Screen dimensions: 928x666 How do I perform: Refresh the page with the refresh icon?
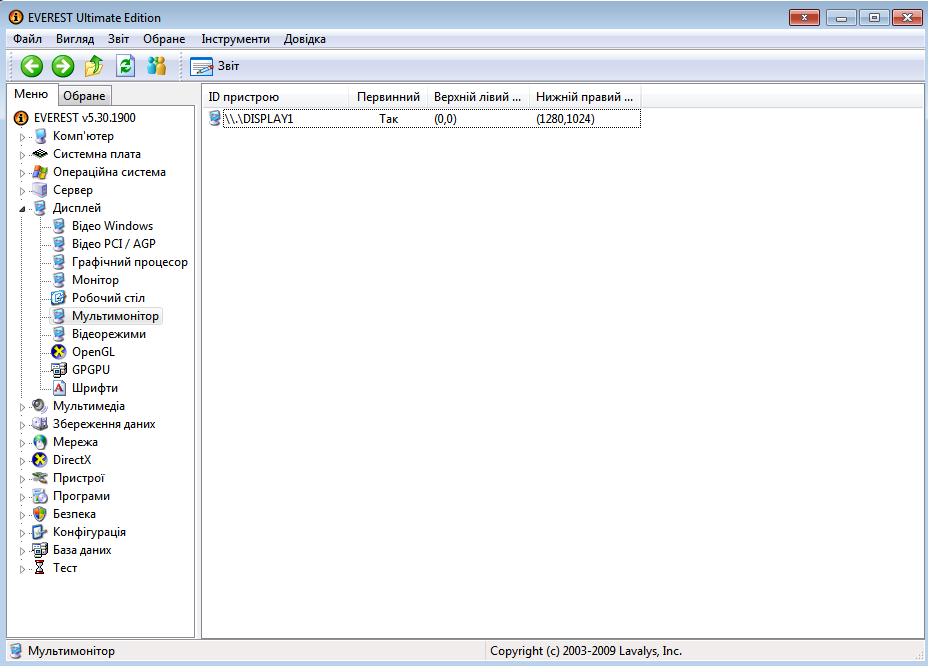pyautogui.click(x=125, y=66)
